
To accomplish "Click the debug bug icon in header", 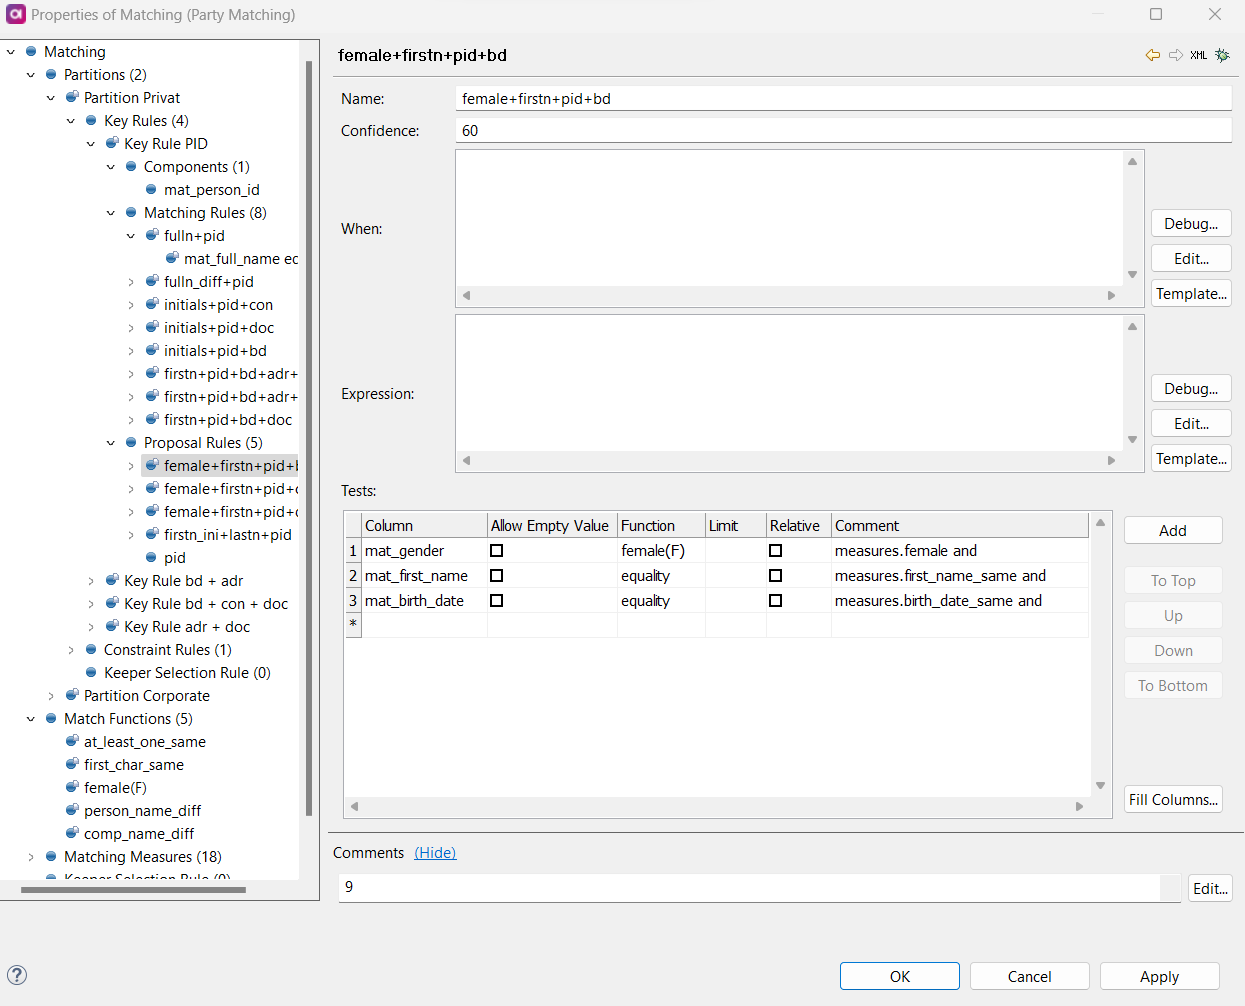I will (1222, 55).
